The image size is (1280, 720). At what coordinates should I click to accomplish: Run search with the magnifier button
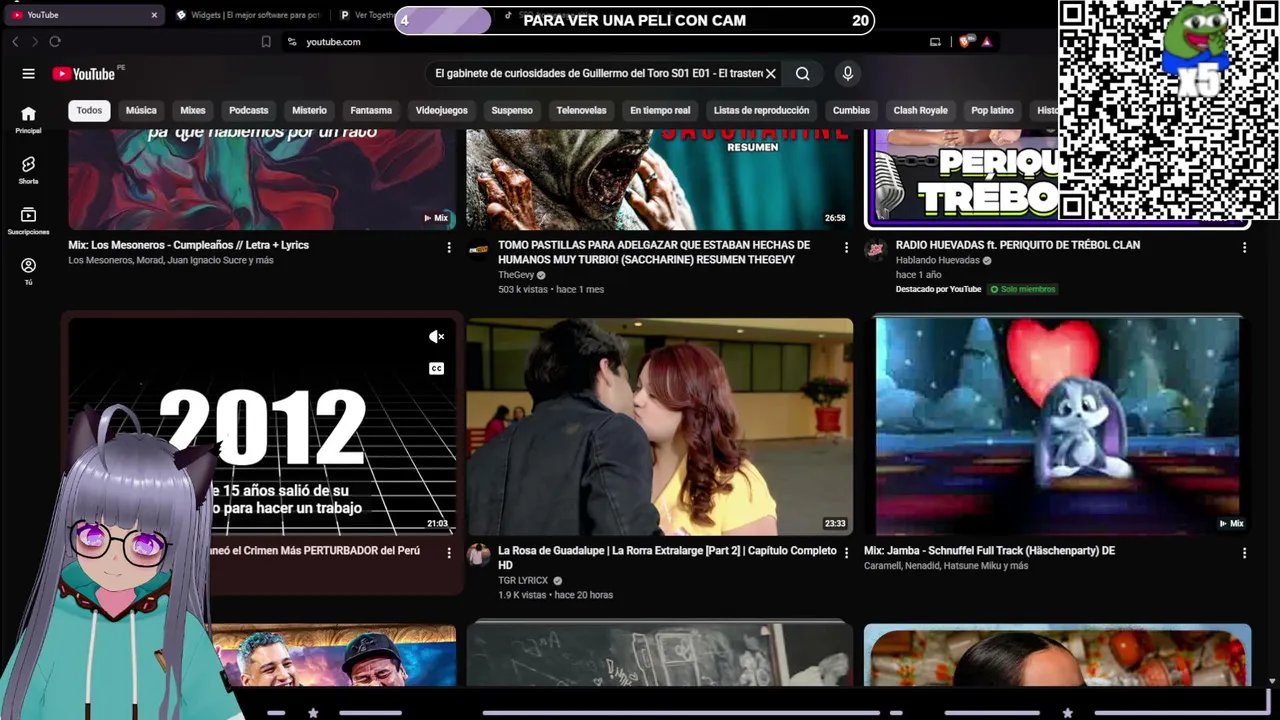(x=802, y=73)
